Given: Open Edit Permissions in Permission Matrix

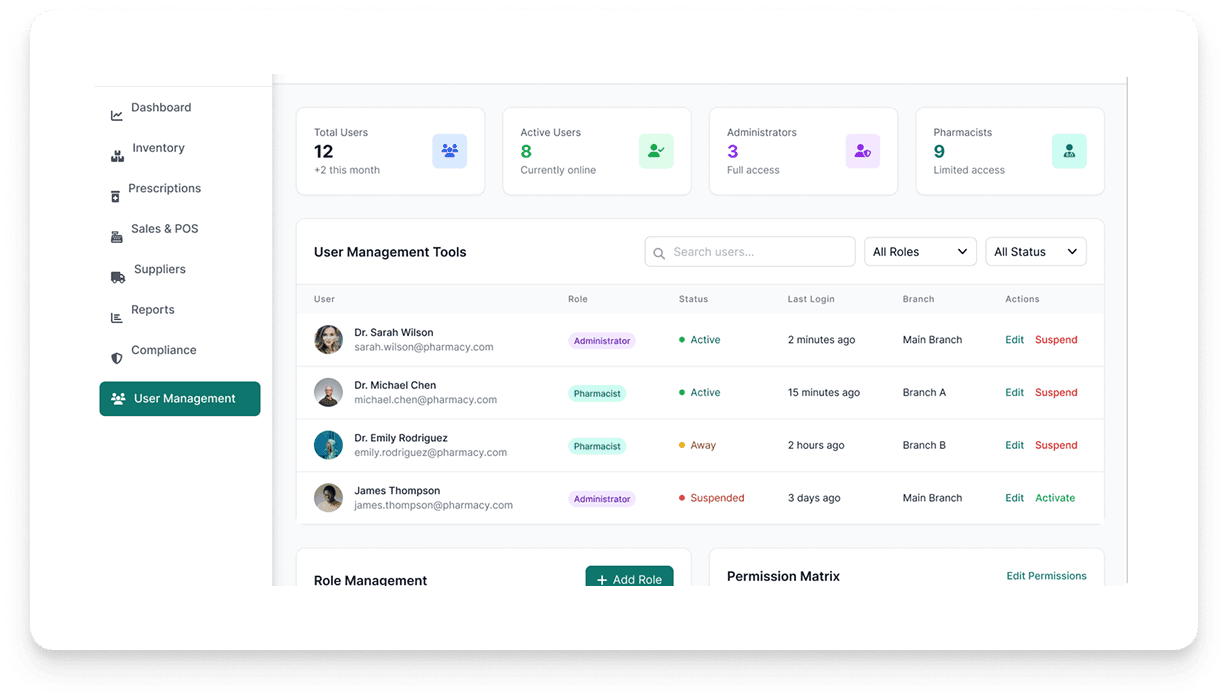Looking at the screenshot, I should click(1046, 575).
